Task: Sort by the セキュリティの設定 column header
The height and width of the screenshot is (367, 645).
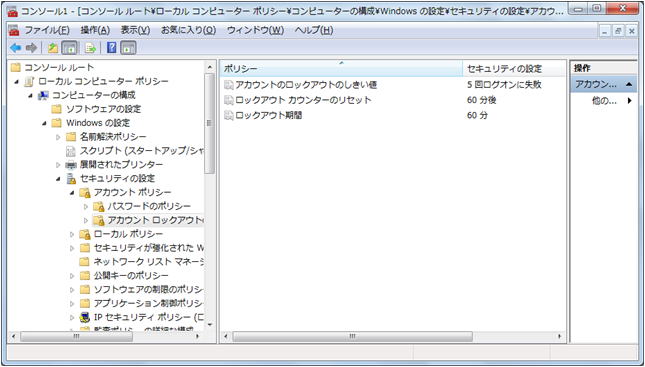Action: pos(515,69)
